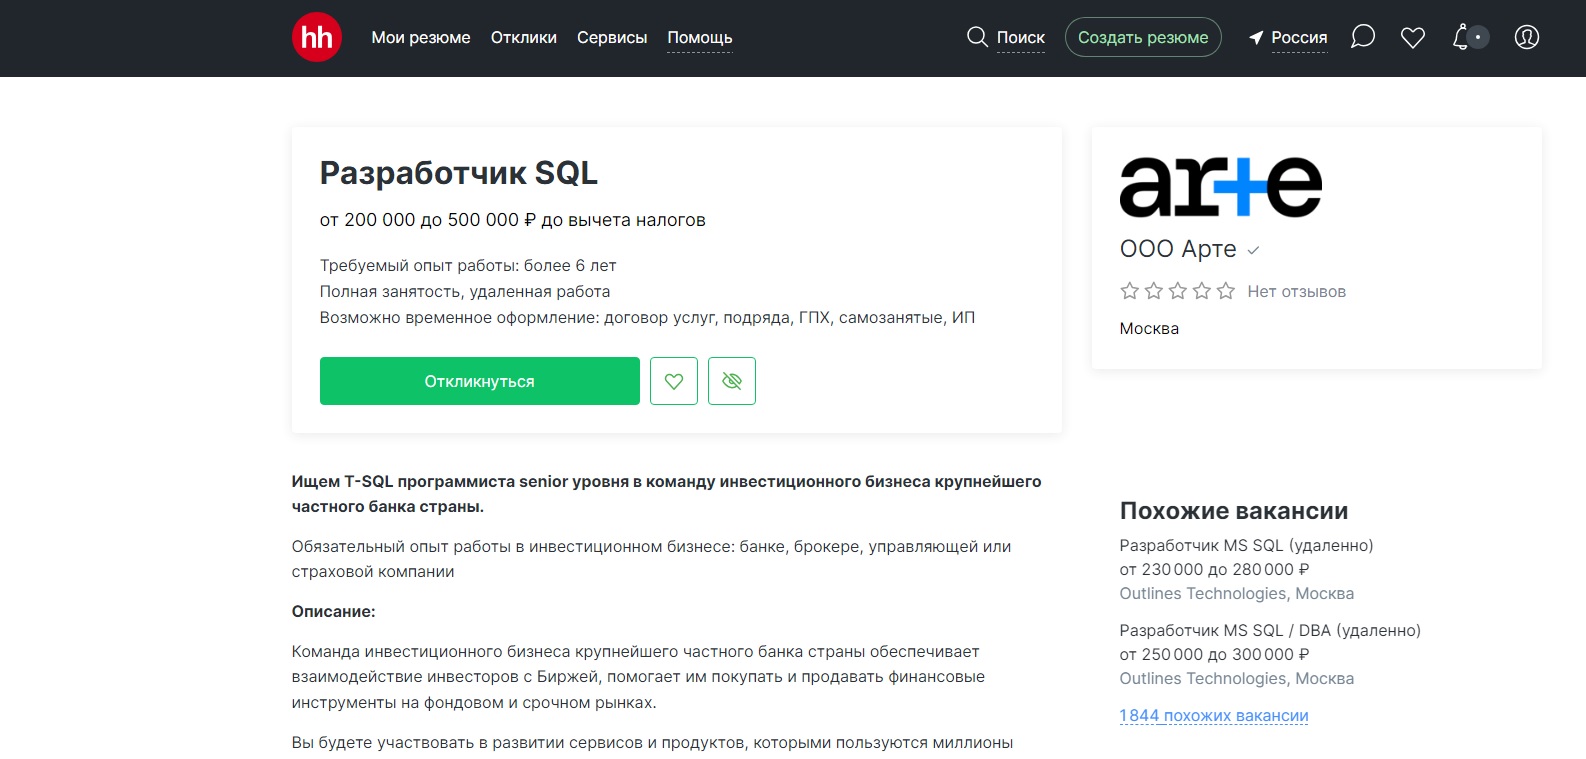The width and height of the screenshot is (1586, 759).
Task: Click Нет отзывов reviews label
Action: 1297,292
